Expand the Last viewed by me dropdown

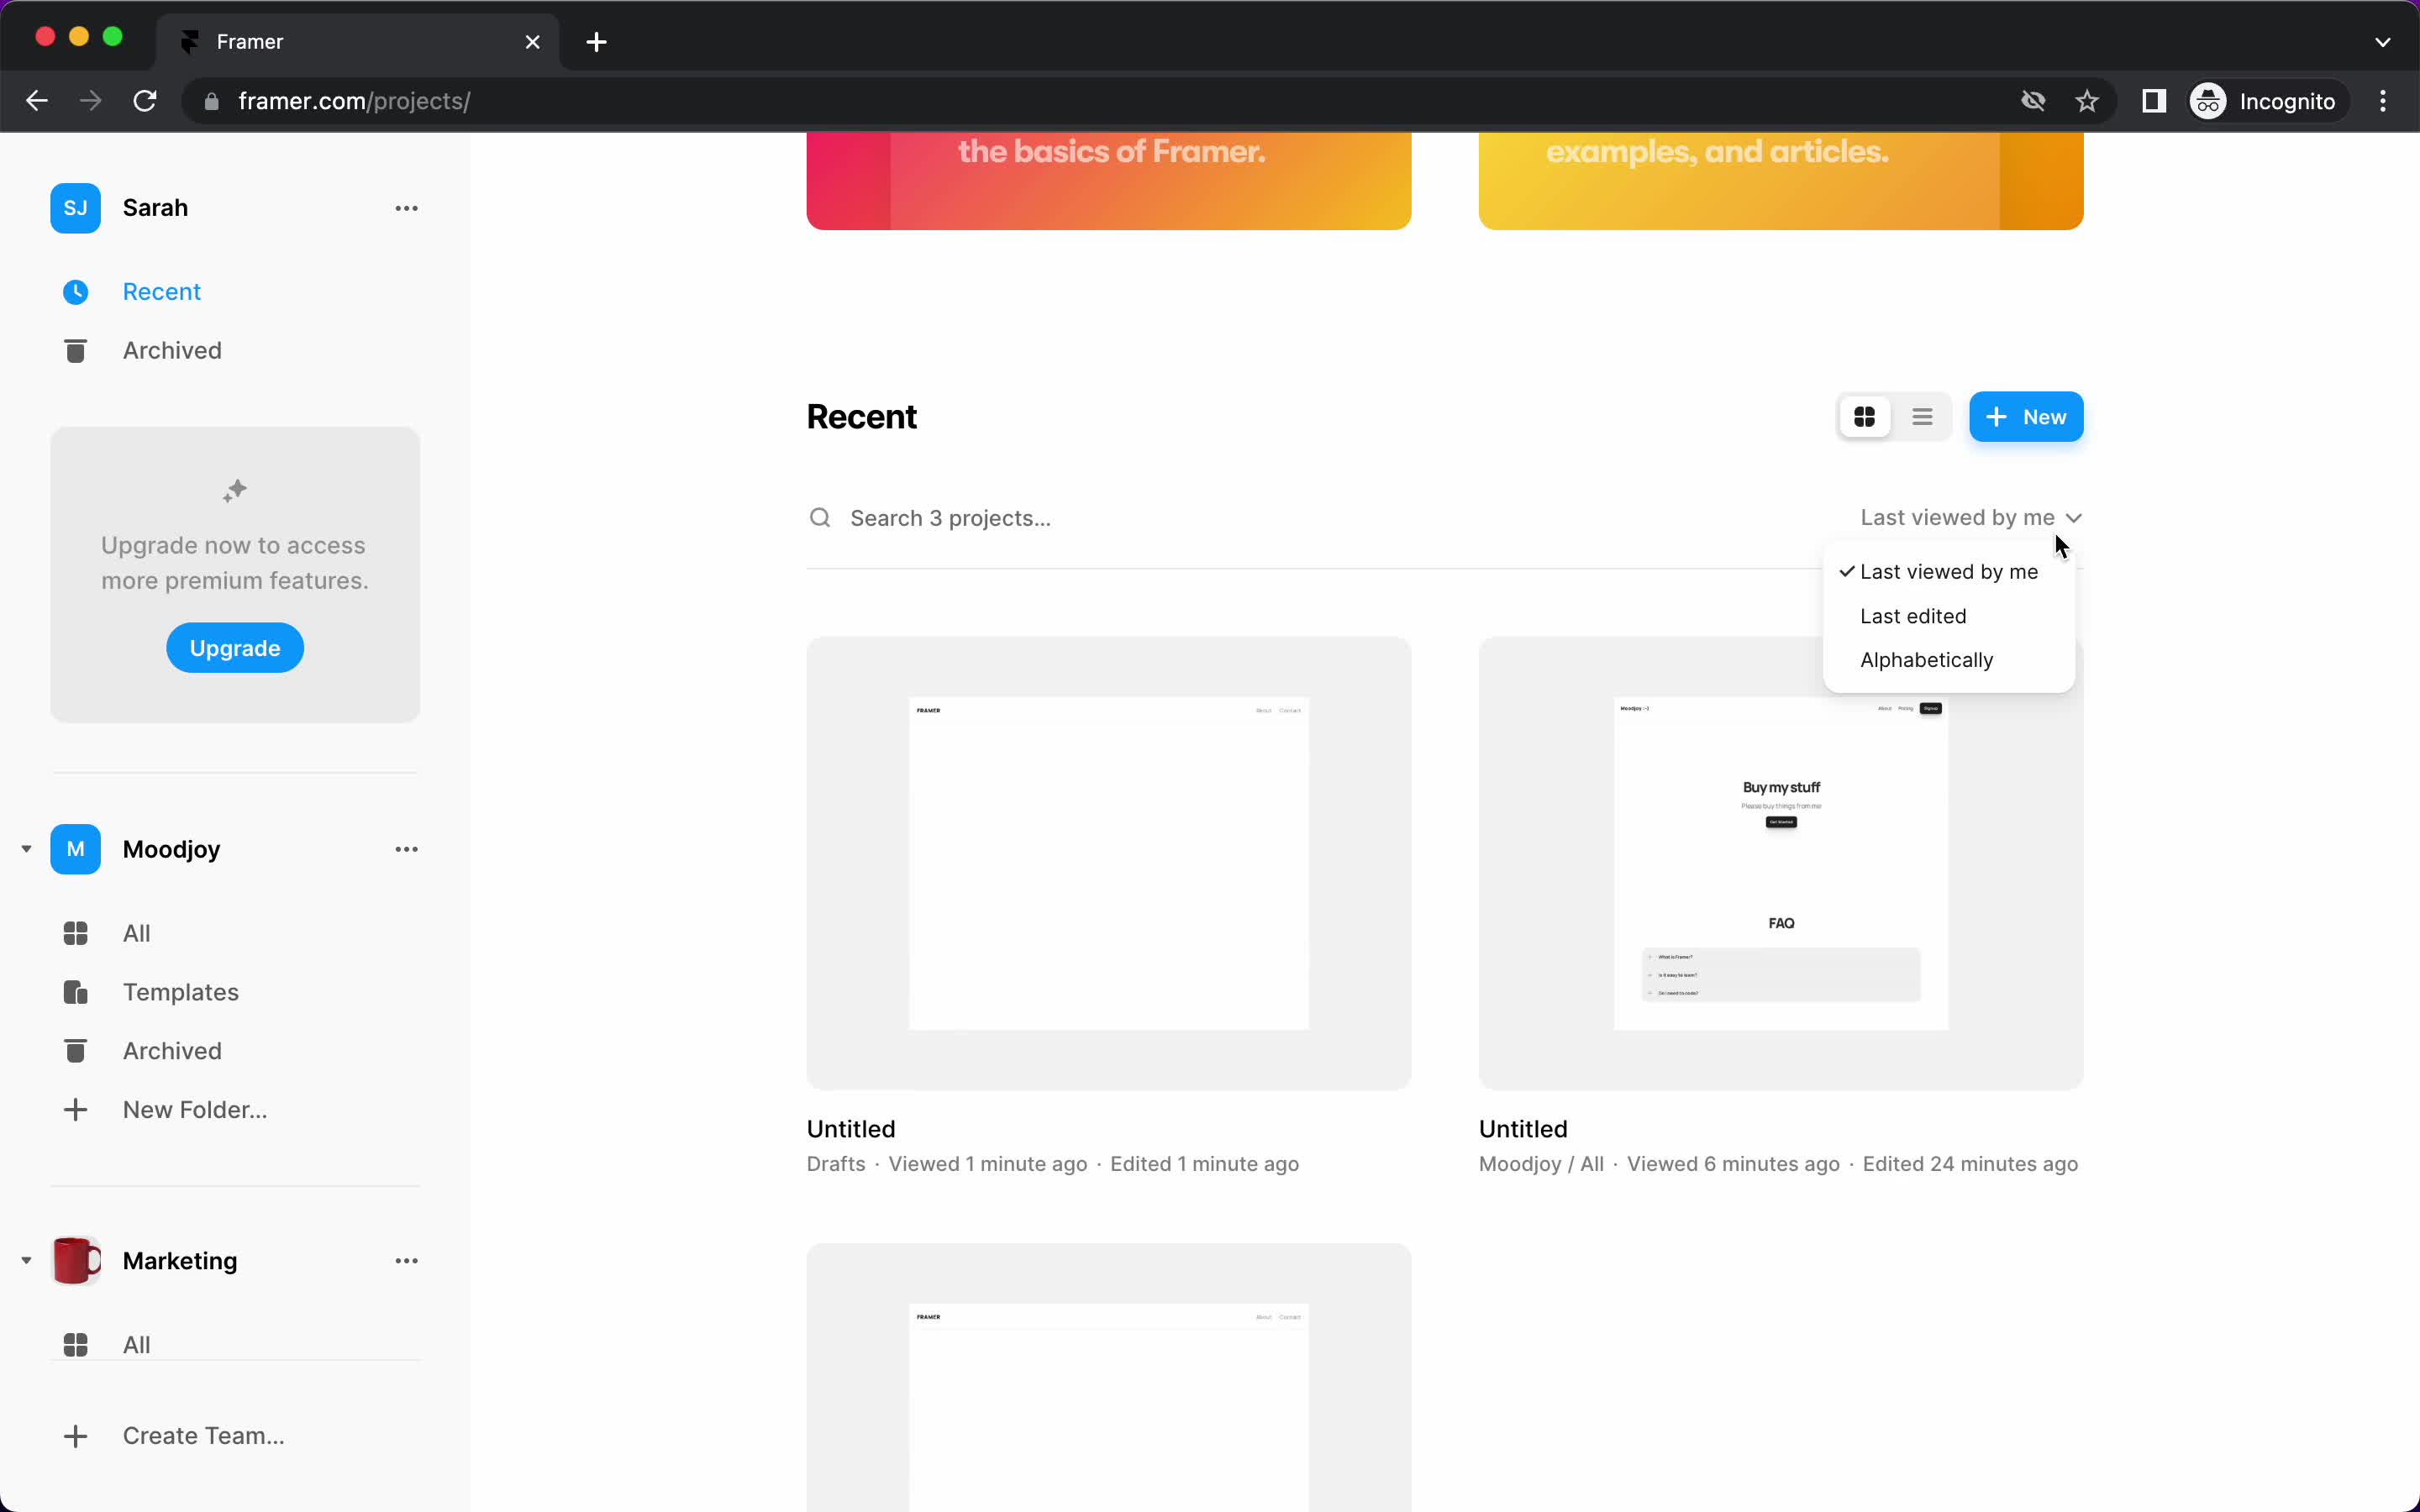[1970, 517]
